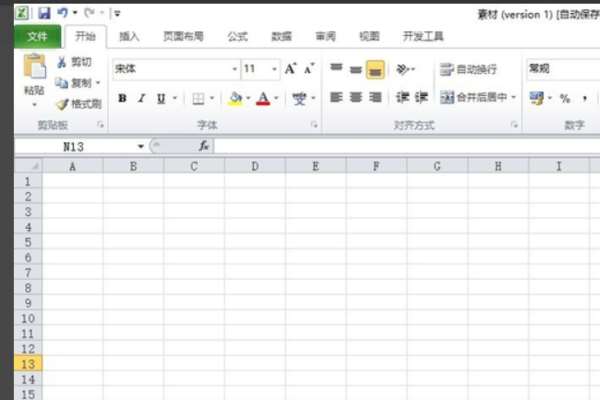Toggle Italic formatting

142,98
